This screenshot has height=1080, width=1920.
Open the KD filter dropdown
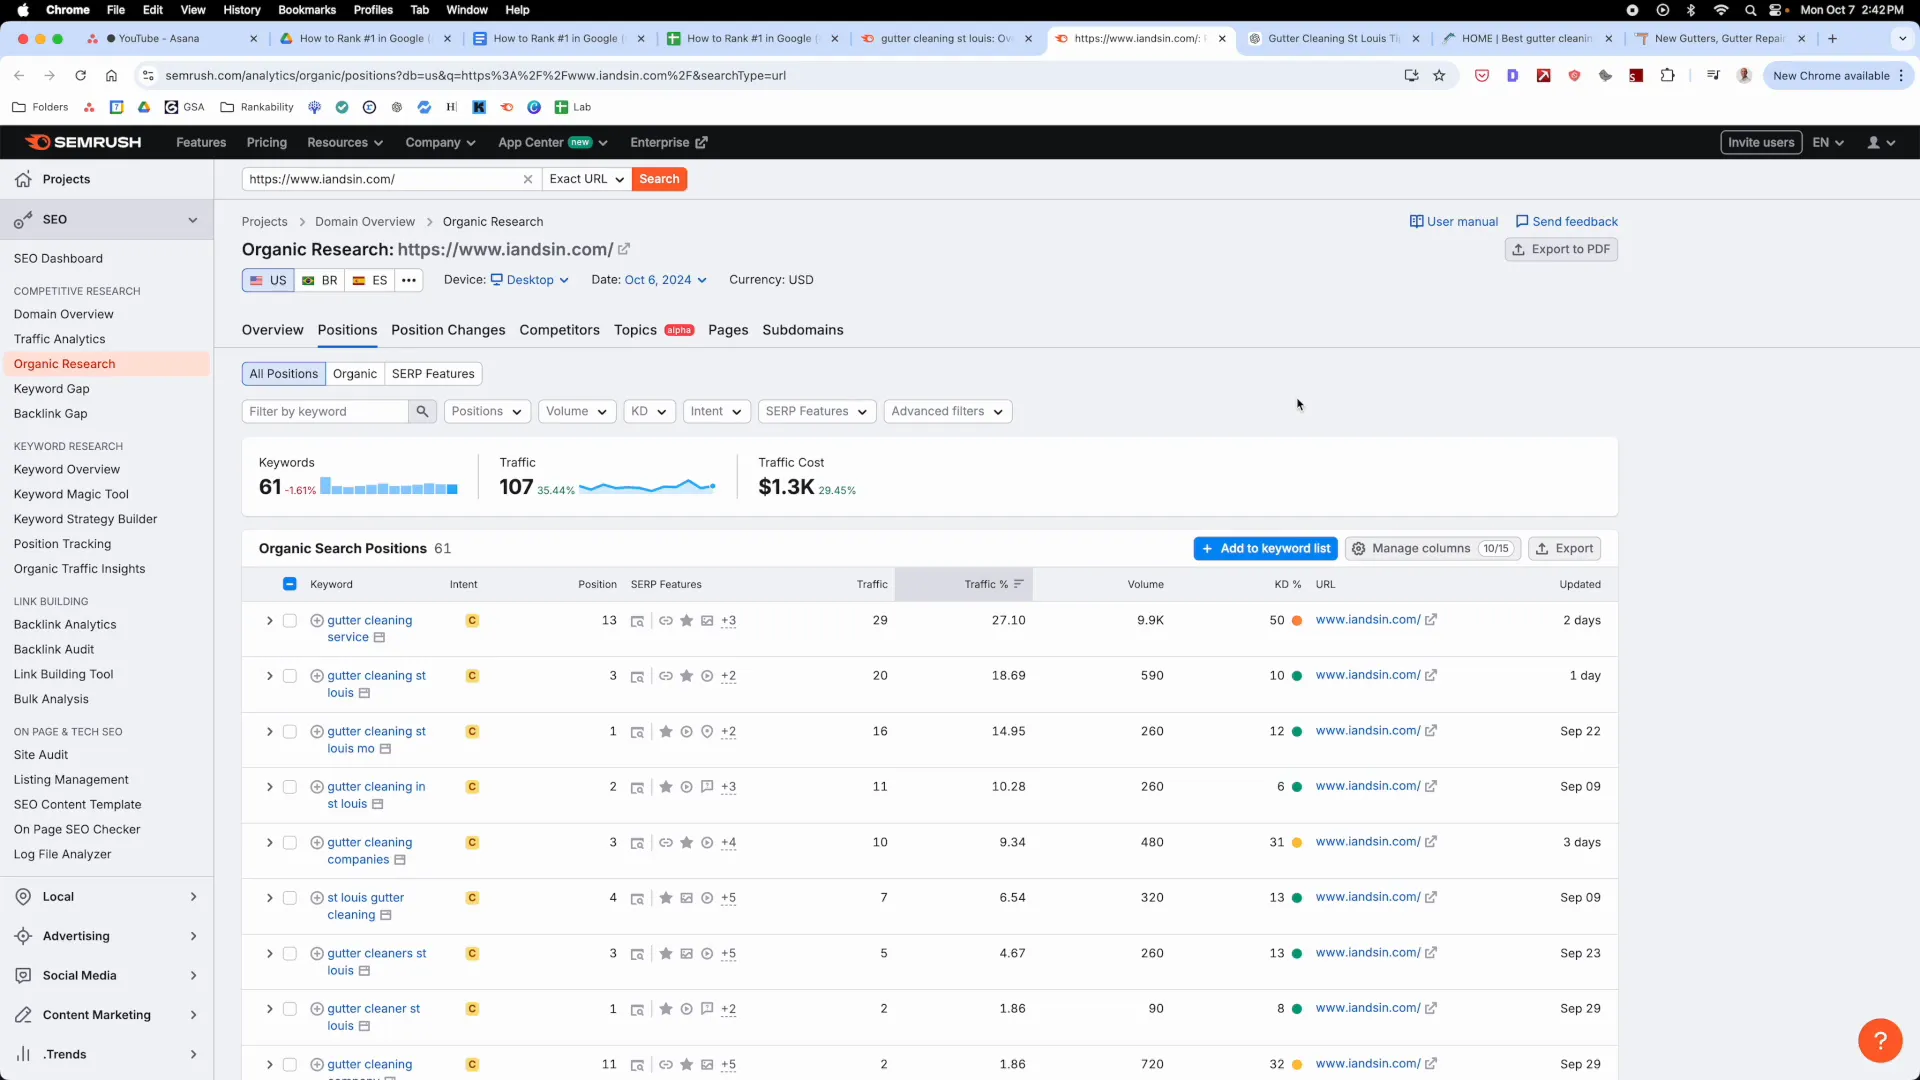649,411
